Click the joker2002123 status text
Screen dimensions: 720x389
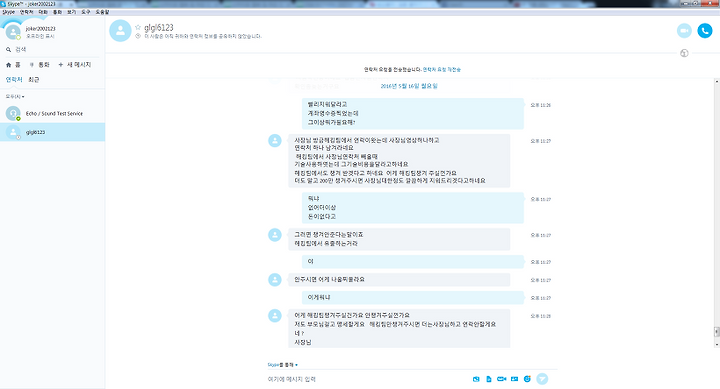point(40,36)
